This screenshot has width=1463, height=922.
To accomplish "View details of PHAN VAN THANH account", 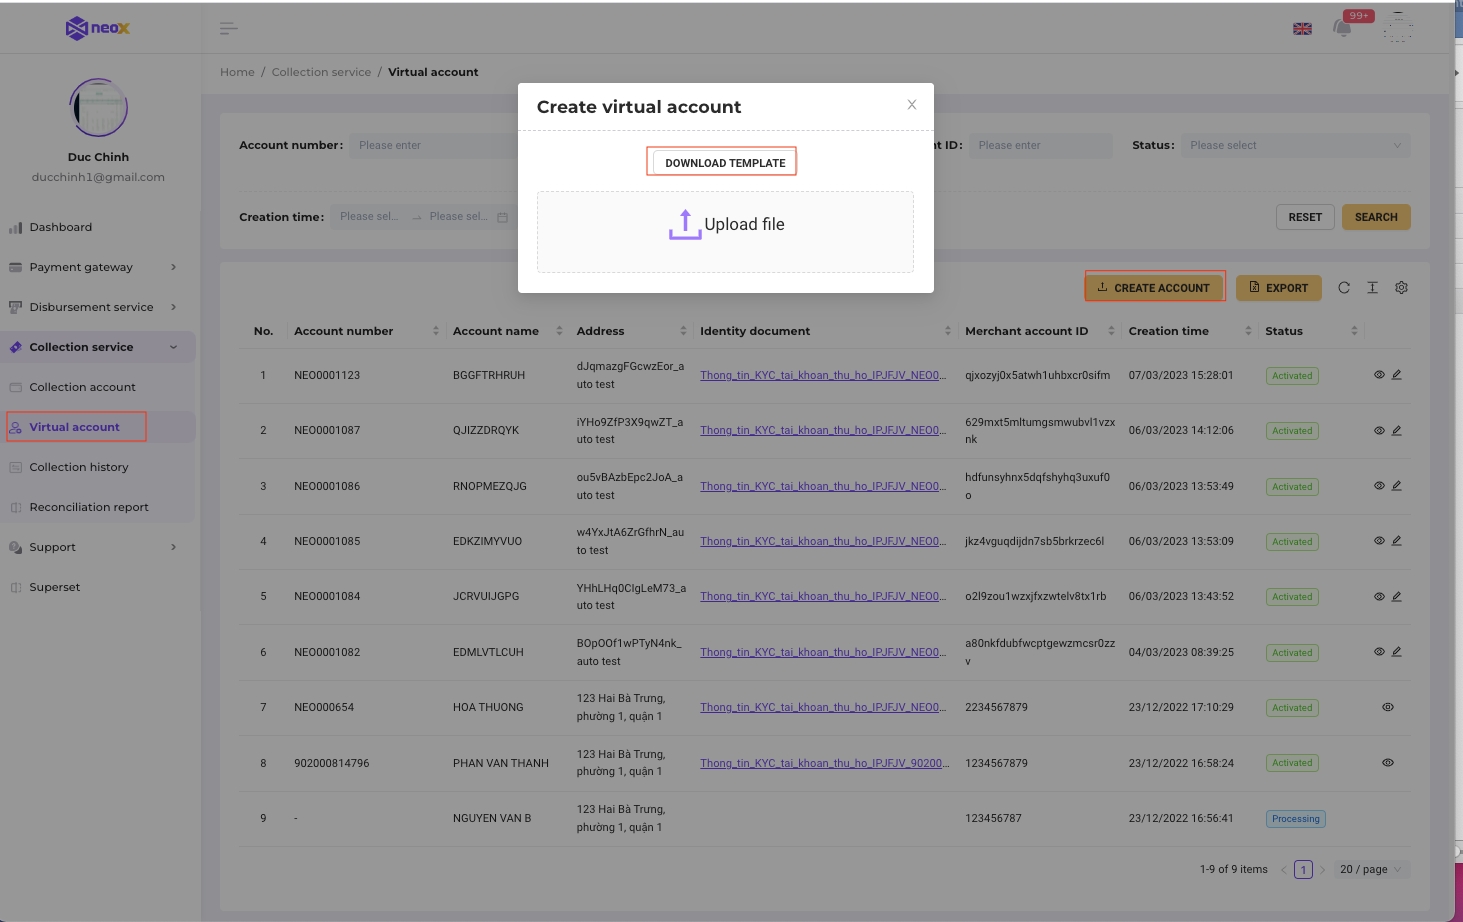I will tap(1387, 763).
